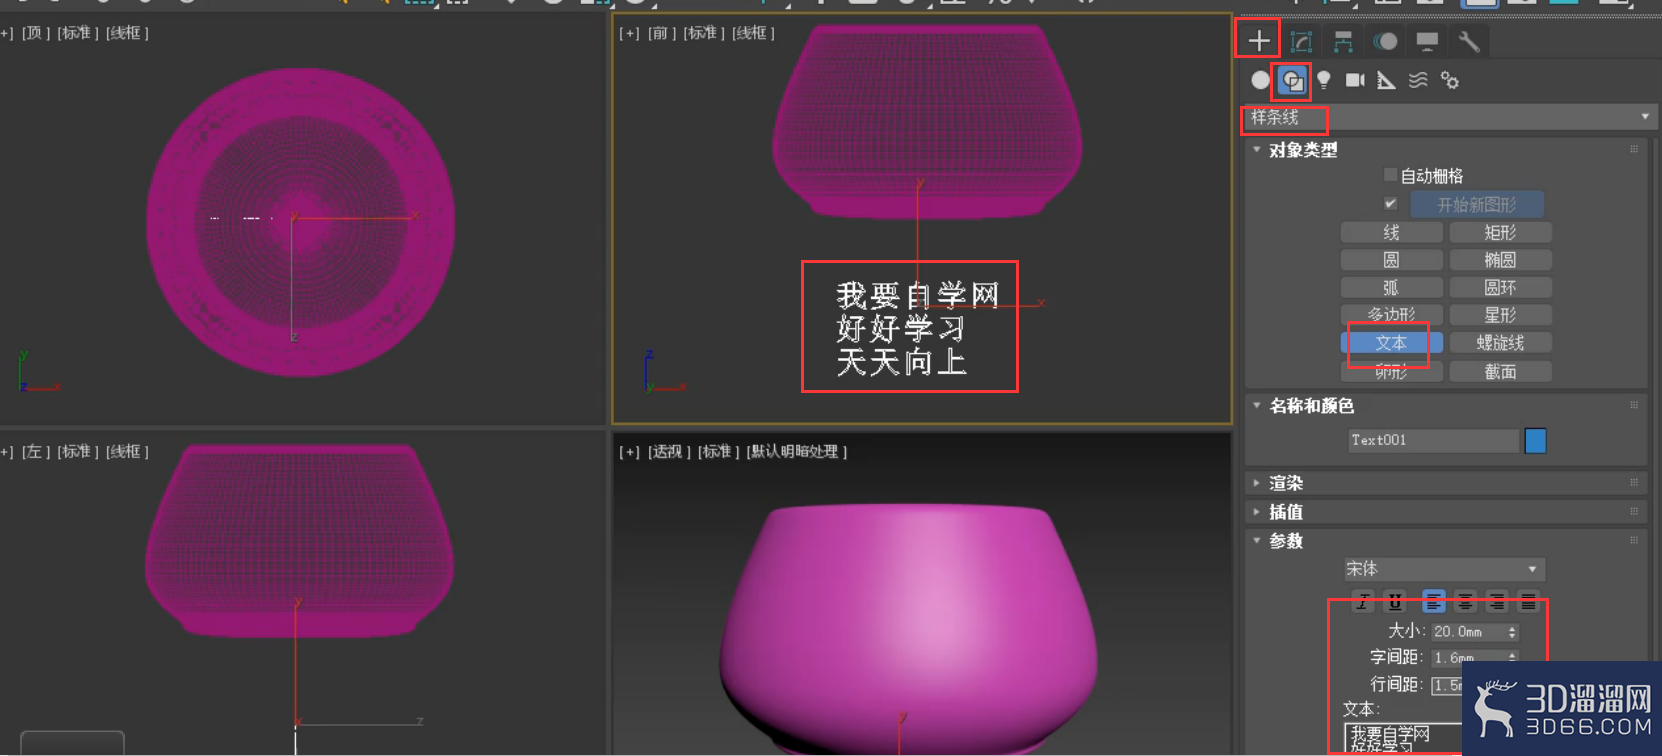
Task: Open the Hierarchy panel tab
Action: click(1343, 41)
